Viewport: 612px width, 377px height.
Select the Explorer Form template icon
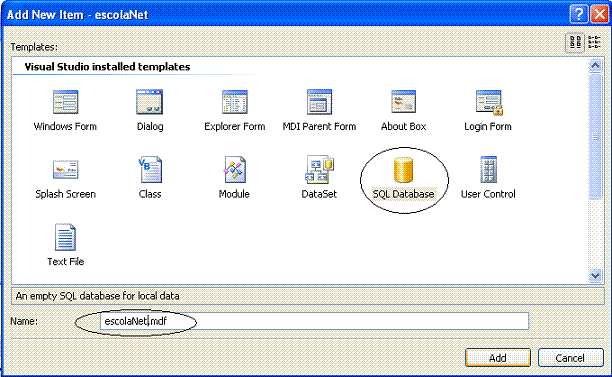[235, 102]
